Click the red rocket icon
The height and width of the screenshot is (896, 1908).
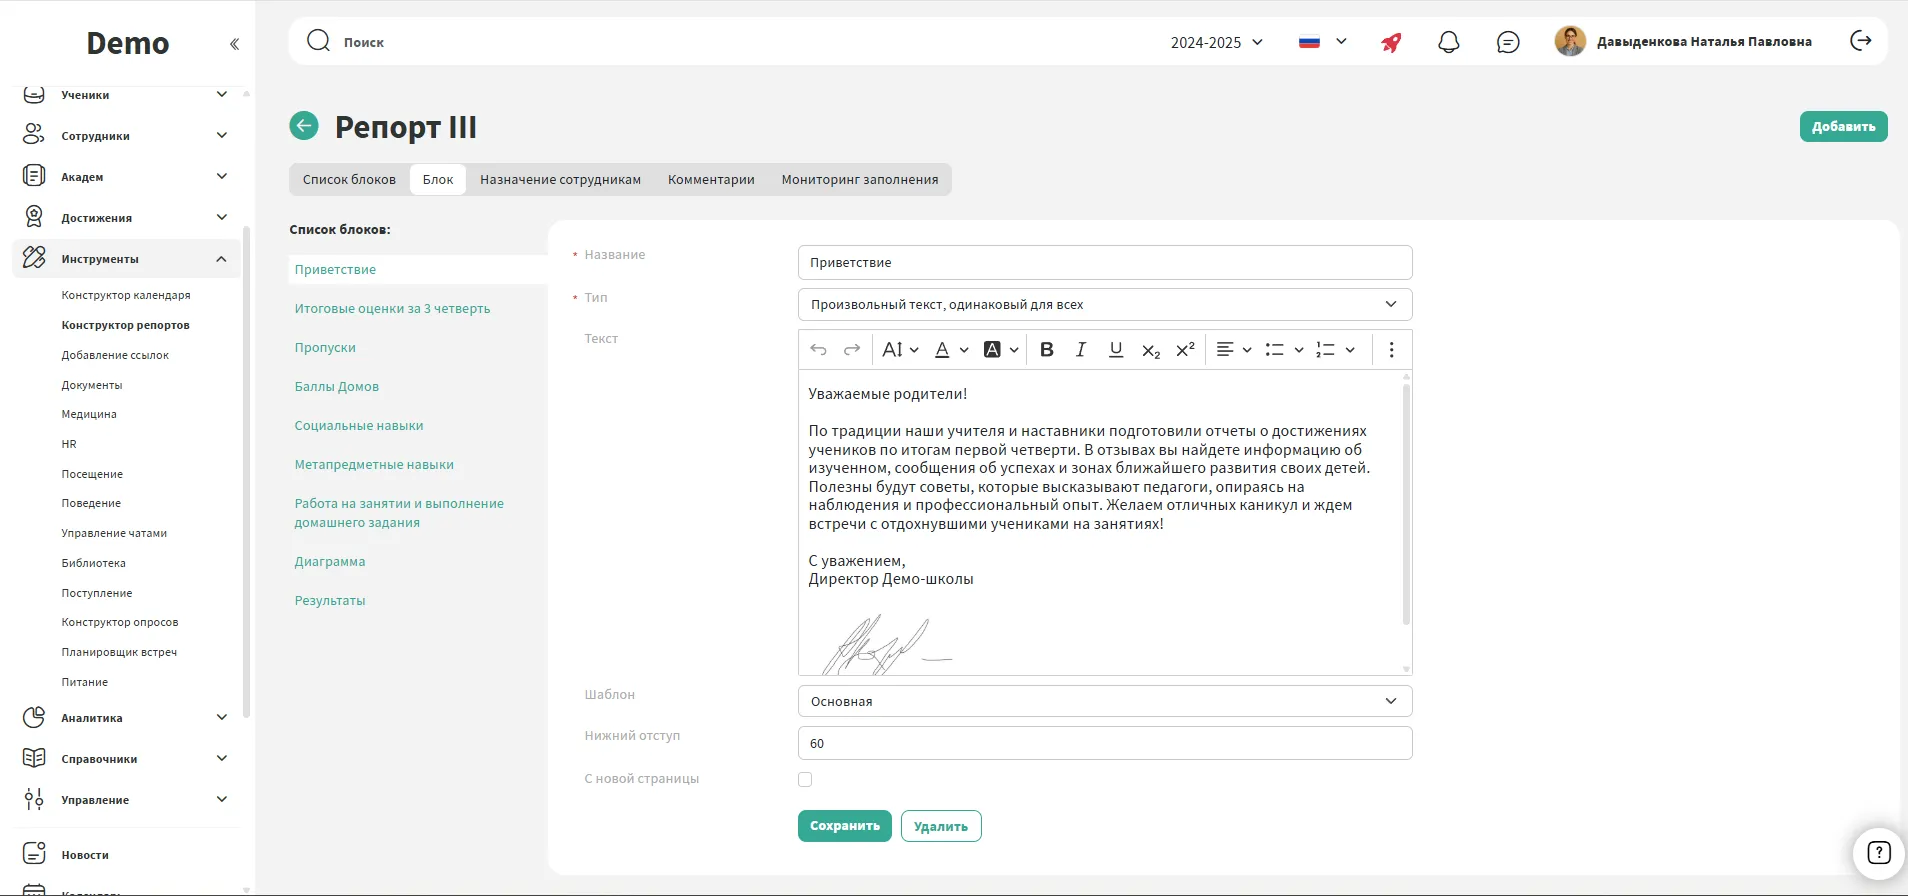tap(1391, 42)
